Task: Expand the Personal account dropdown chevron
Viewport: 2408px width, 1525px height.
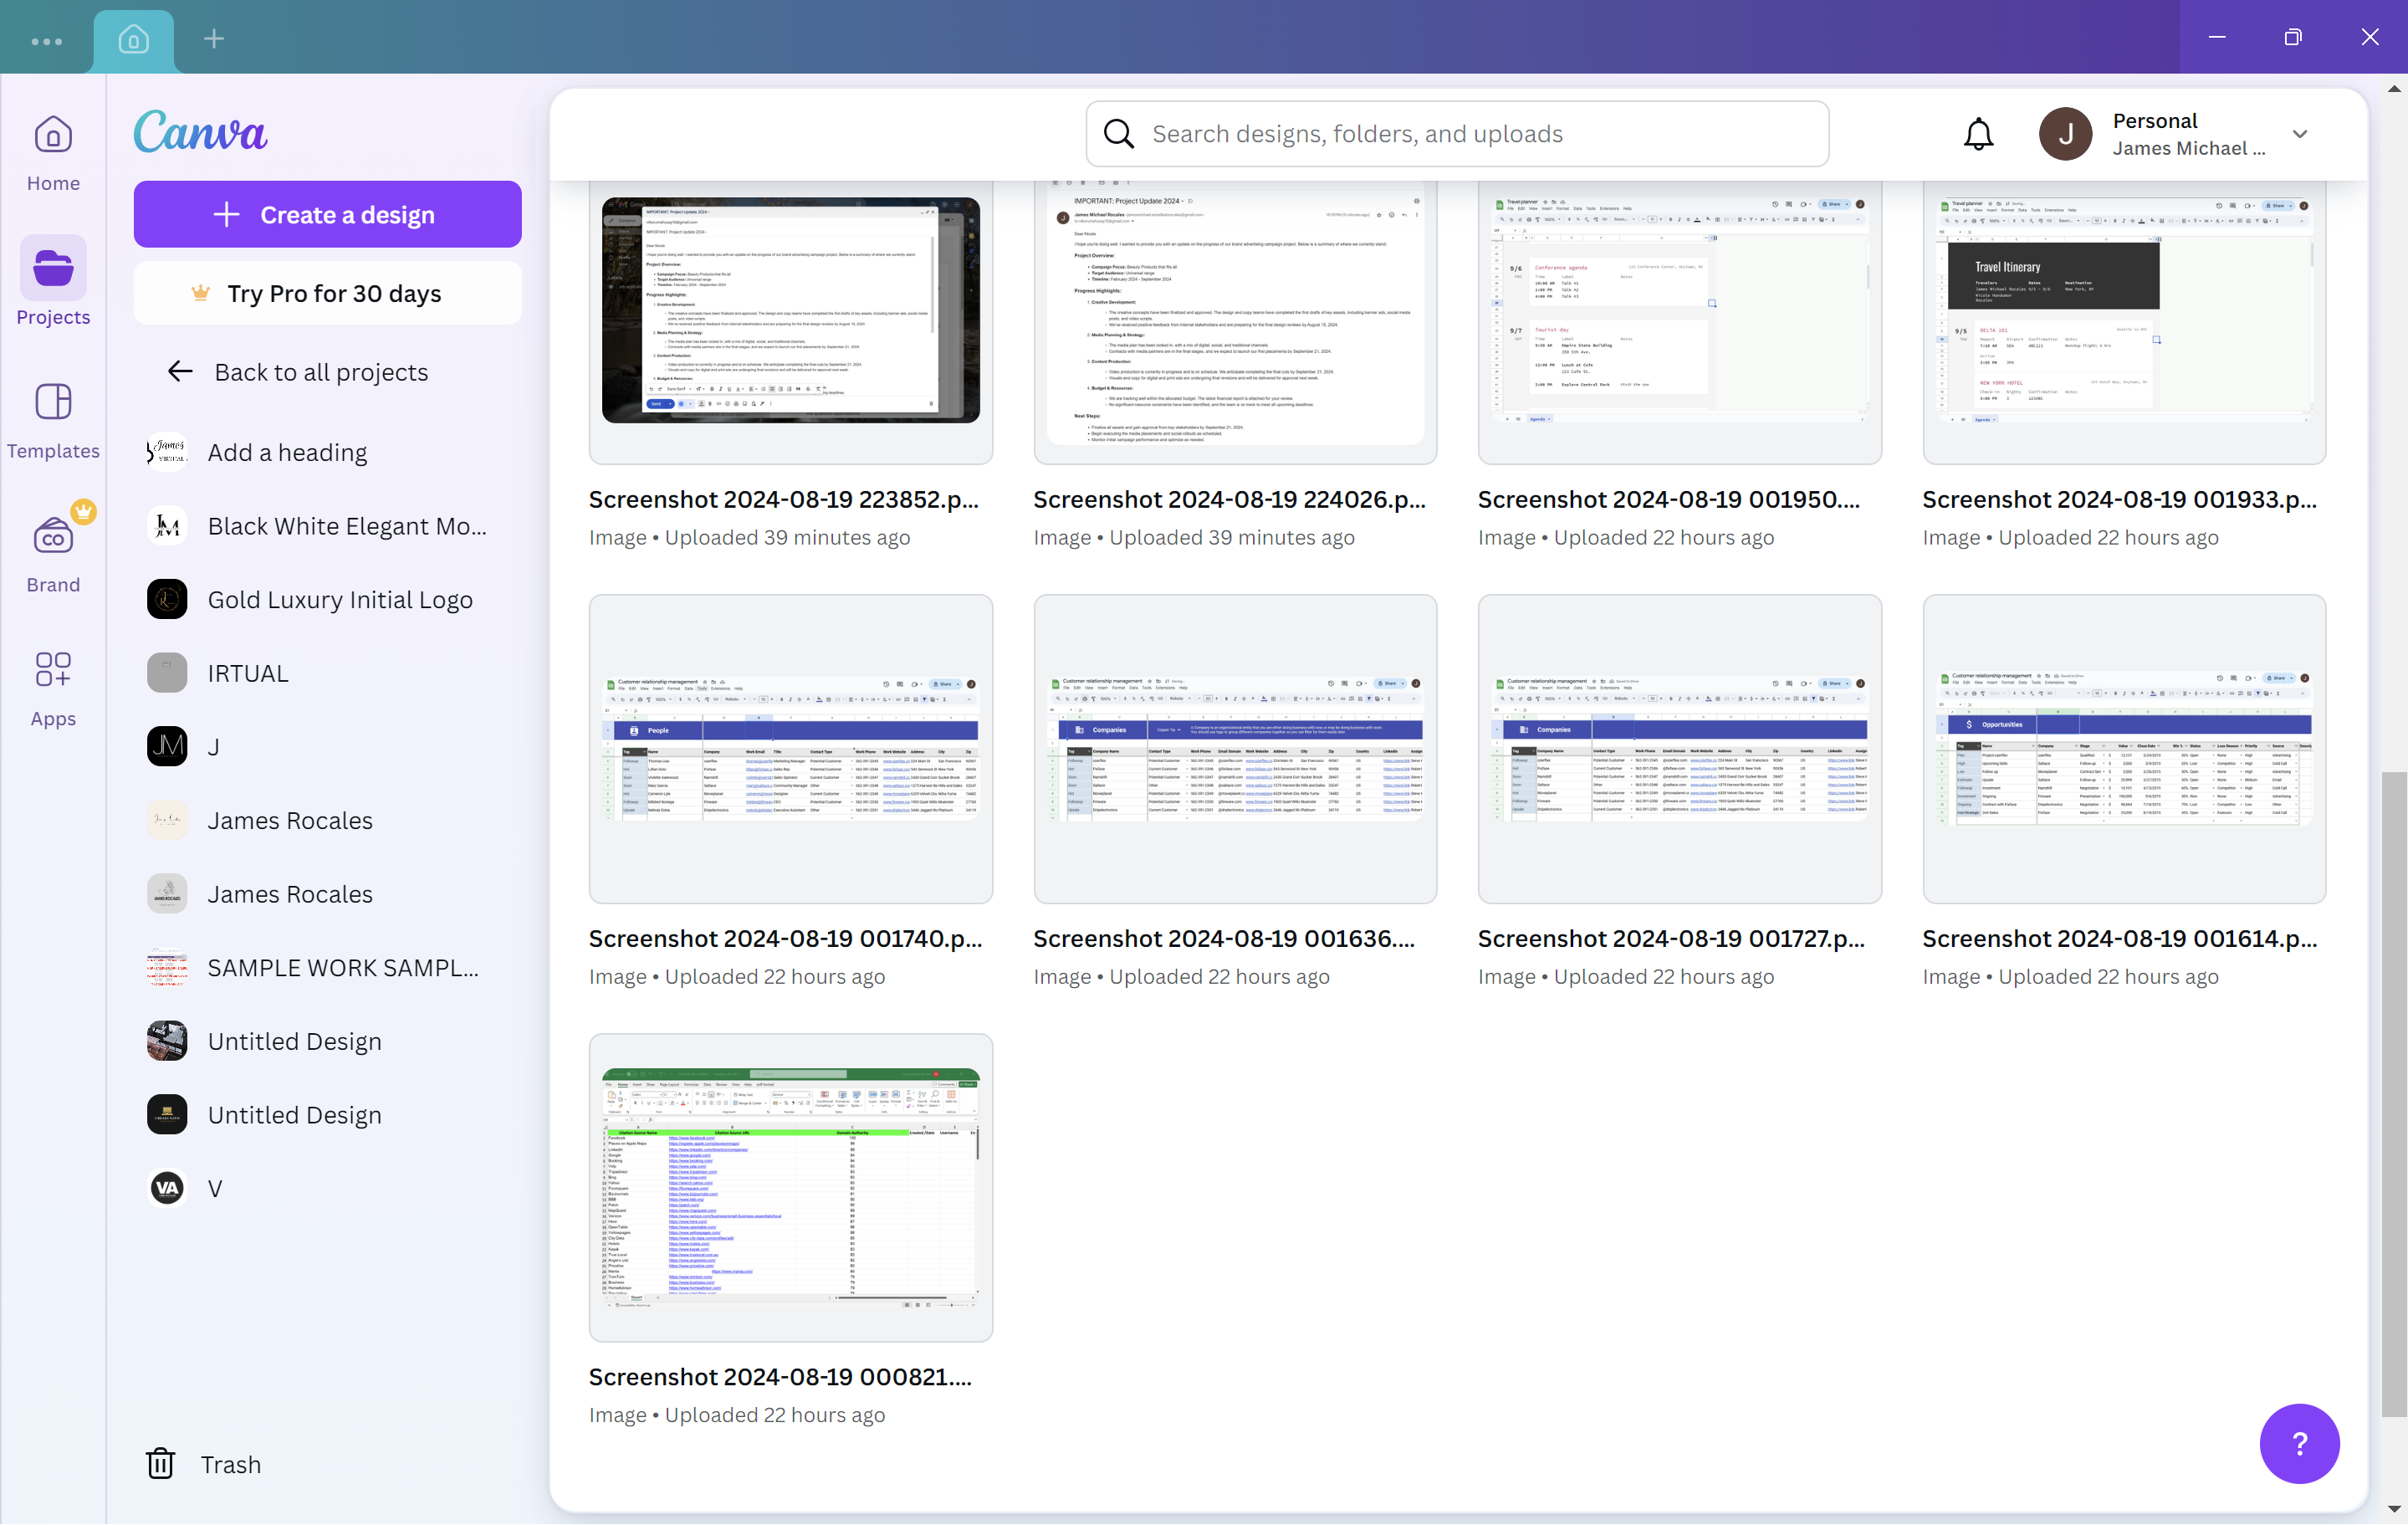Action: pyautogui.click(x=2299, y=134)
